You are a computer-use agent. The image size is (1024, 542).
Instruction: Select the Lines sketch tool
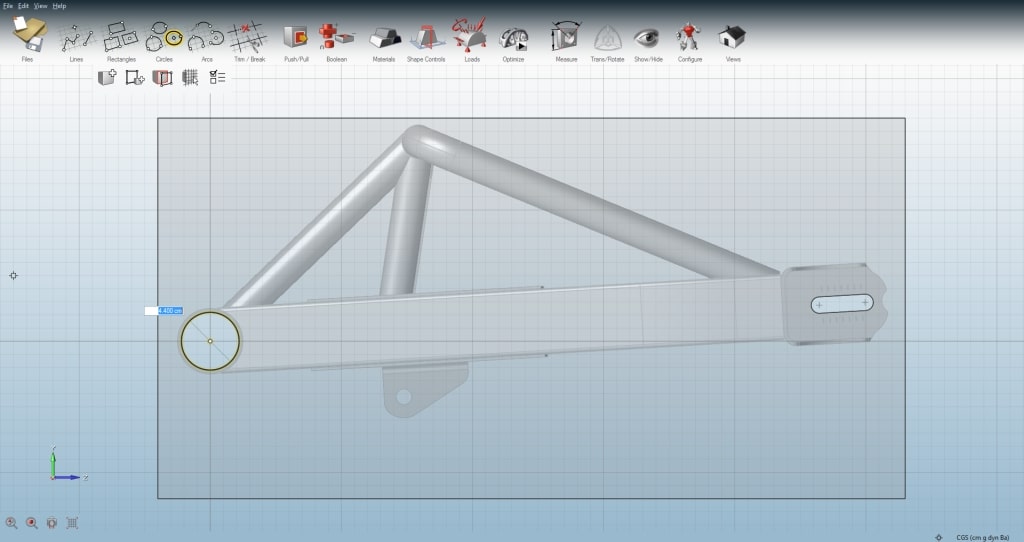point(77,38)
